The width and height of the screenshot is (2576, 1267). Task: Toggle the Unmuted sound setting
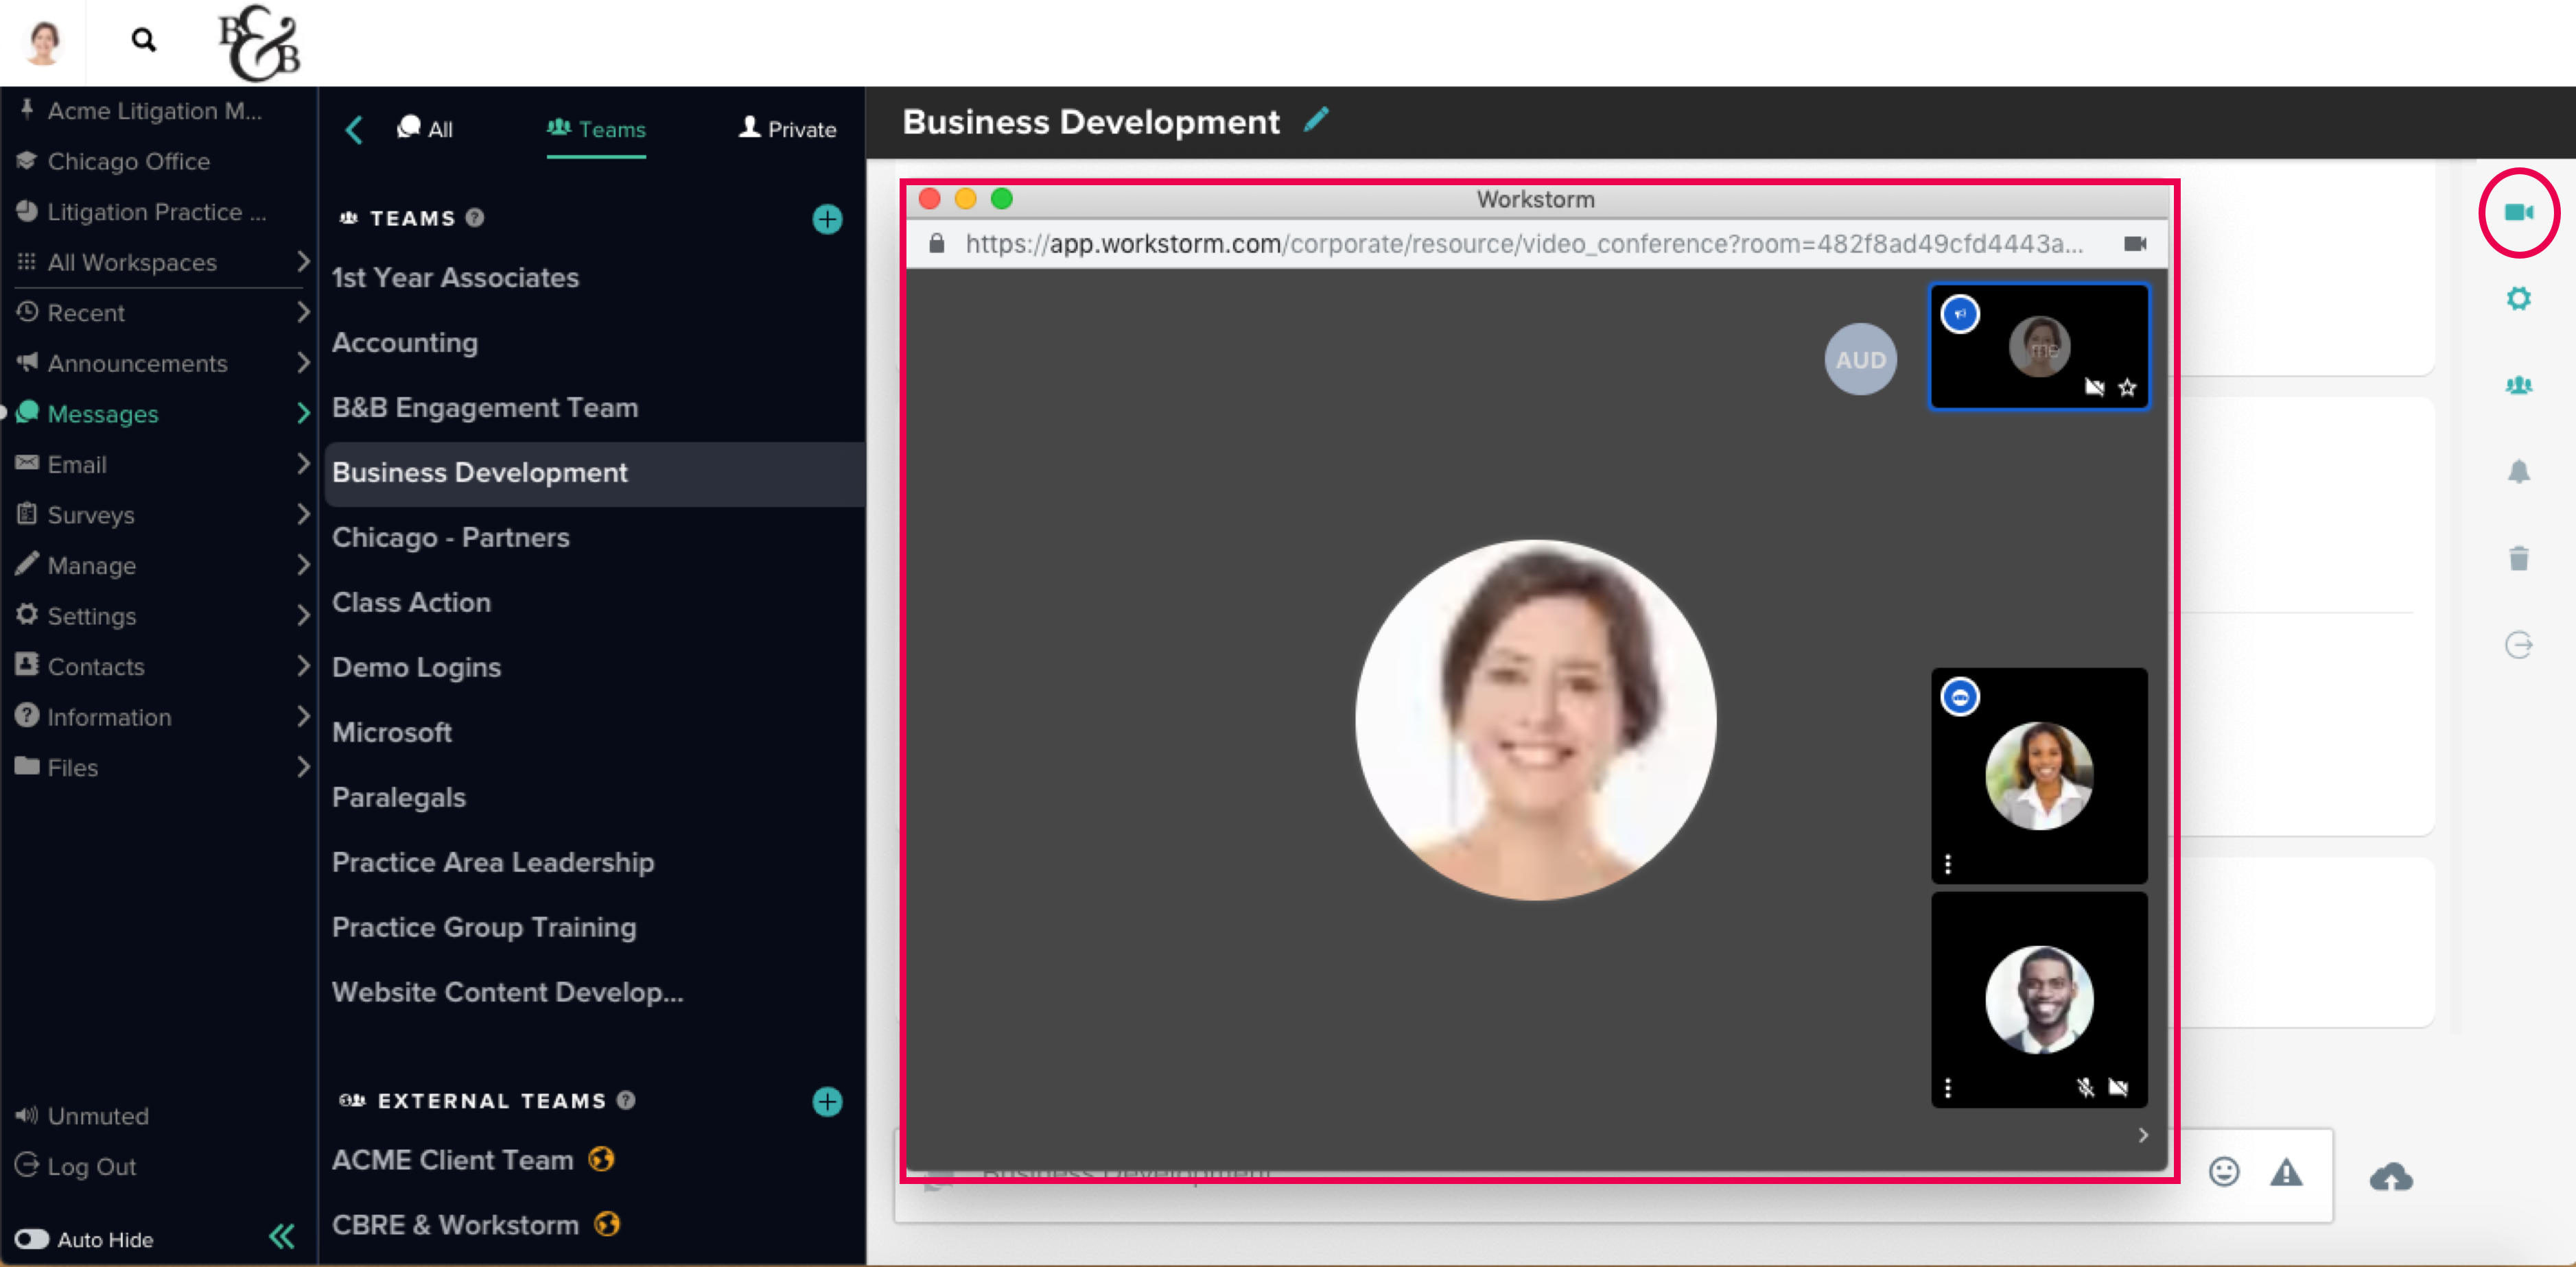[x=82, y=1115]
